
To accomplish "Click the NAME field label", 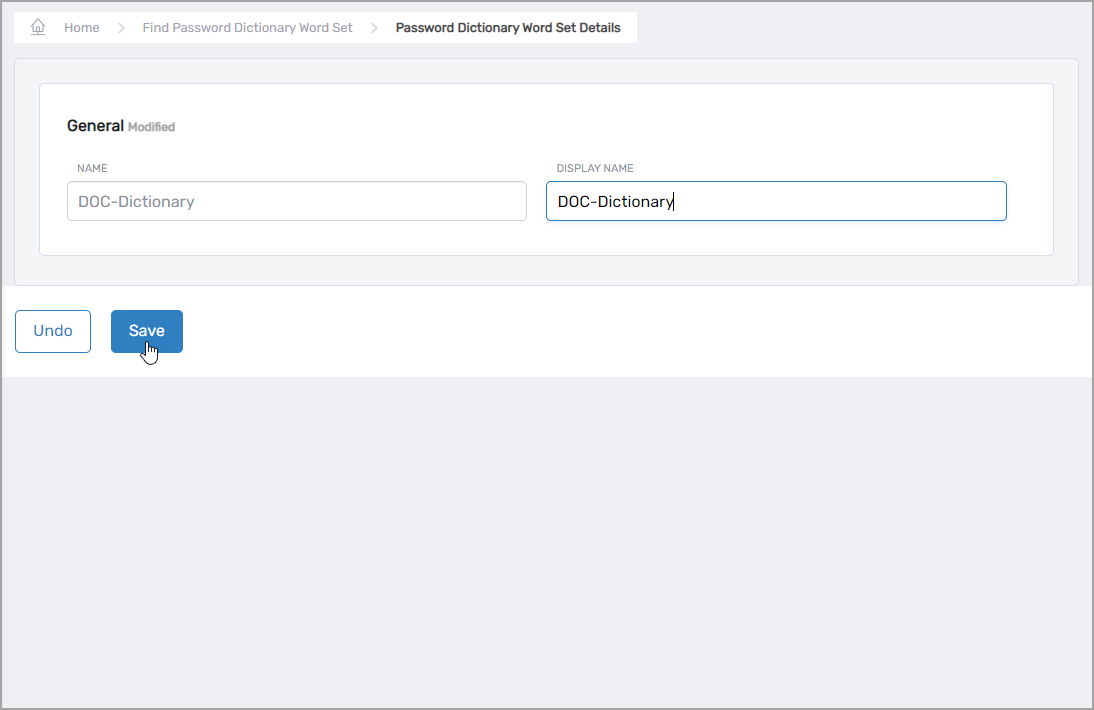I will (92, 168).
